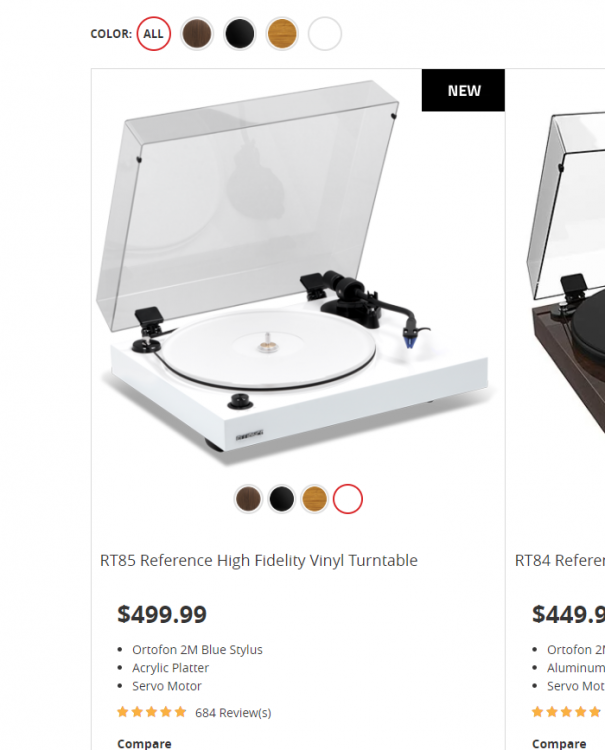Screen dimensions: 605x750
Task: Select the ALL option in COLOR filter
Action: click(x=153, y=34)
